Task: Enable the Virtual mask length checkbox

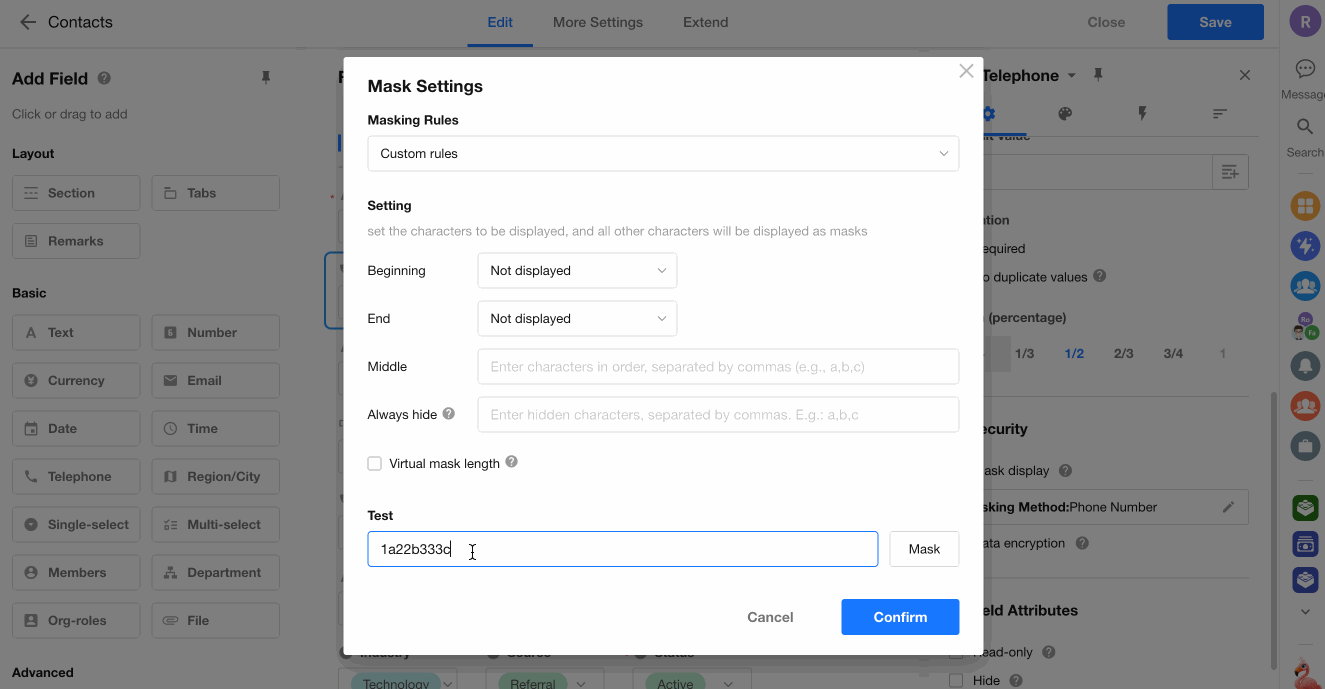Action: point(375,463)
